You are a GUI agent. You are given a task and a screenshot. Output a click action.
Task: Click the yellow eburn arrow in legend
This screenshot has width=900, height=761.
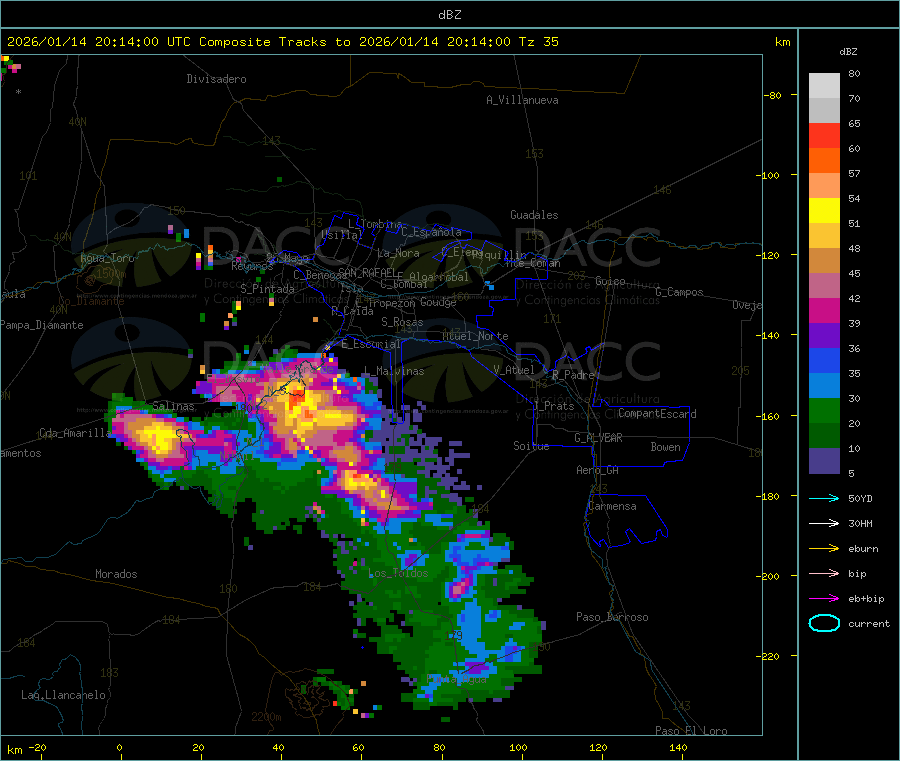(x=824, y=549)
